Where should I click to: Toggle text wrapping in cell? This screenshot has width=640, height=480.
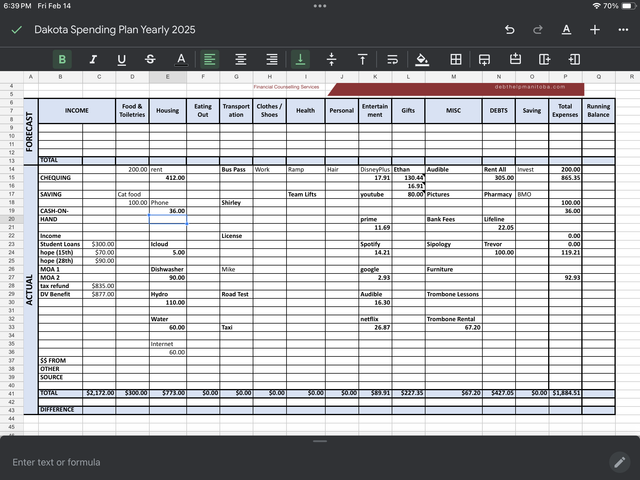click(392, 60)
